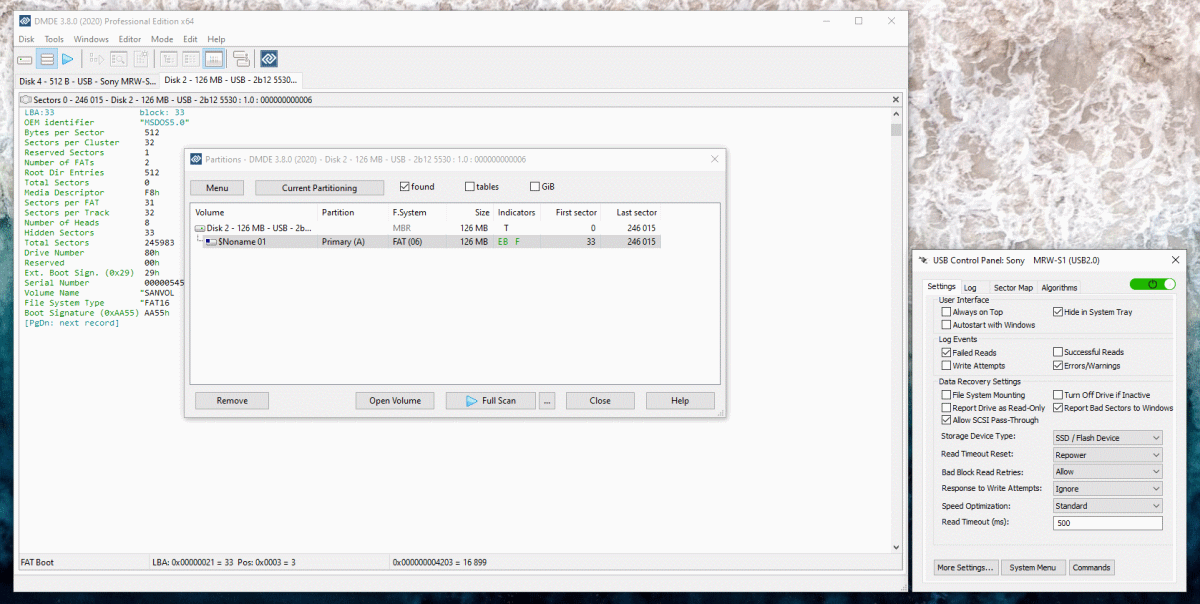
Task: Open partitions list toolbar icon
Action: pyautogui.click(x=46, y=59)
